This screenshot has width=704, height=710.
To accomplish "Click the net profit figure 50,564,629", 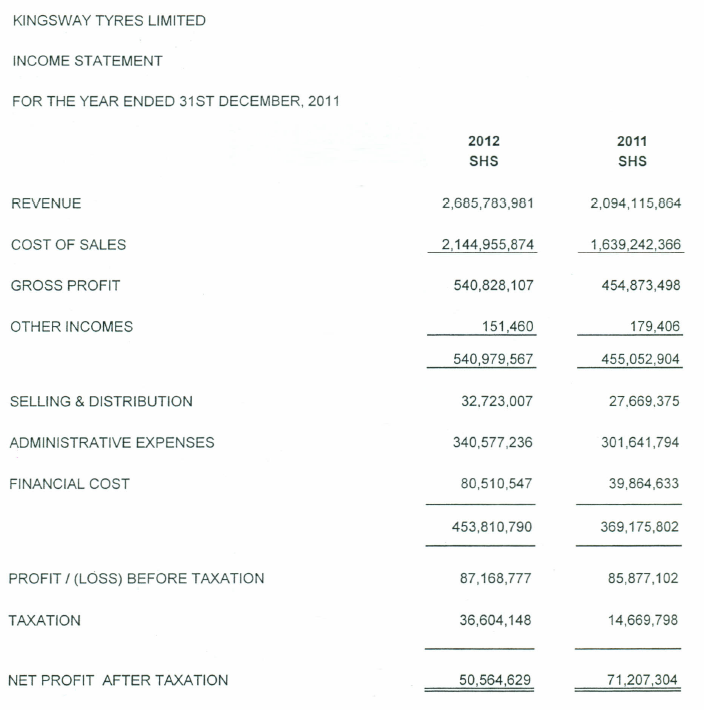I will coord(495,681).
